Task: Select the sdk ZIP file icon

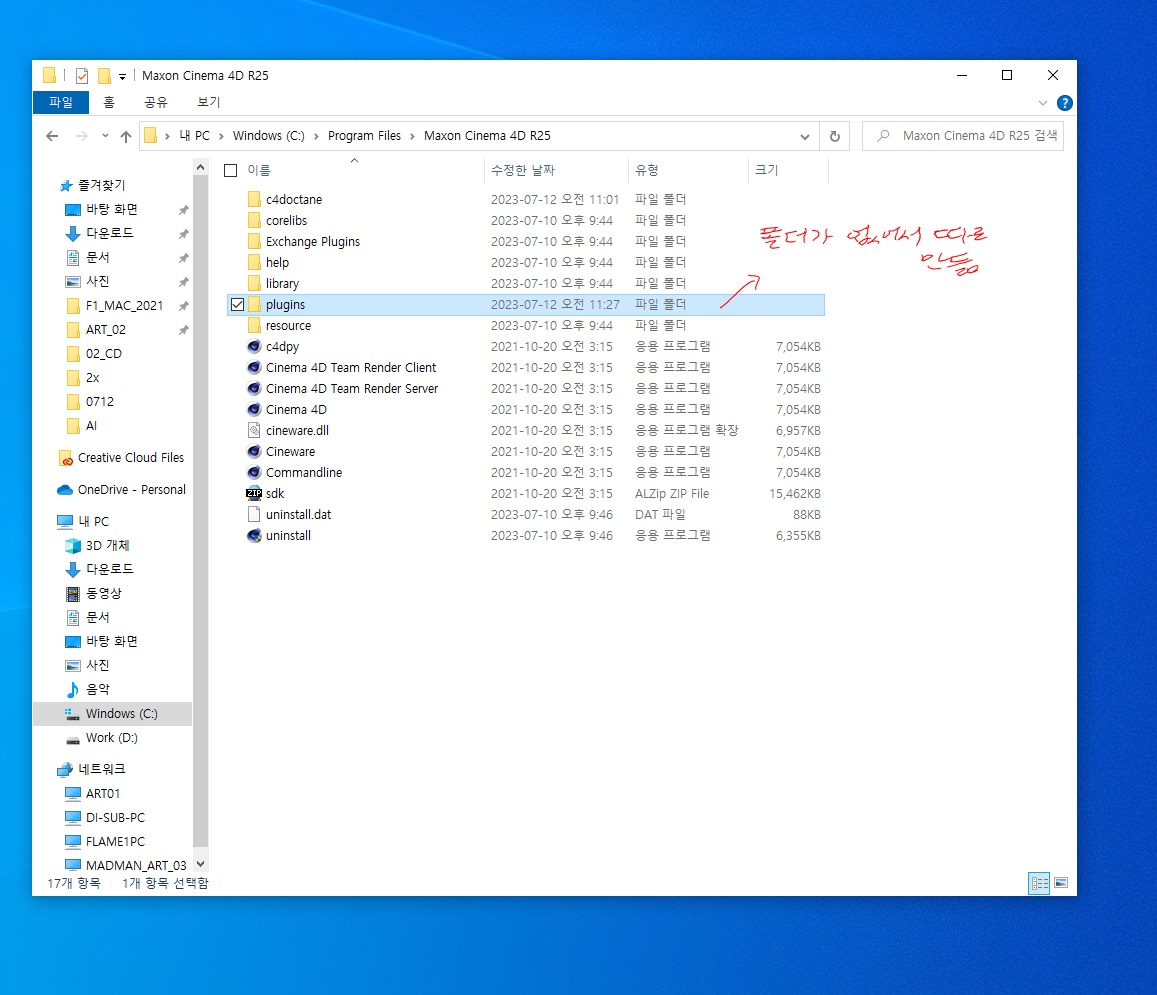Action: pos(254,493)
